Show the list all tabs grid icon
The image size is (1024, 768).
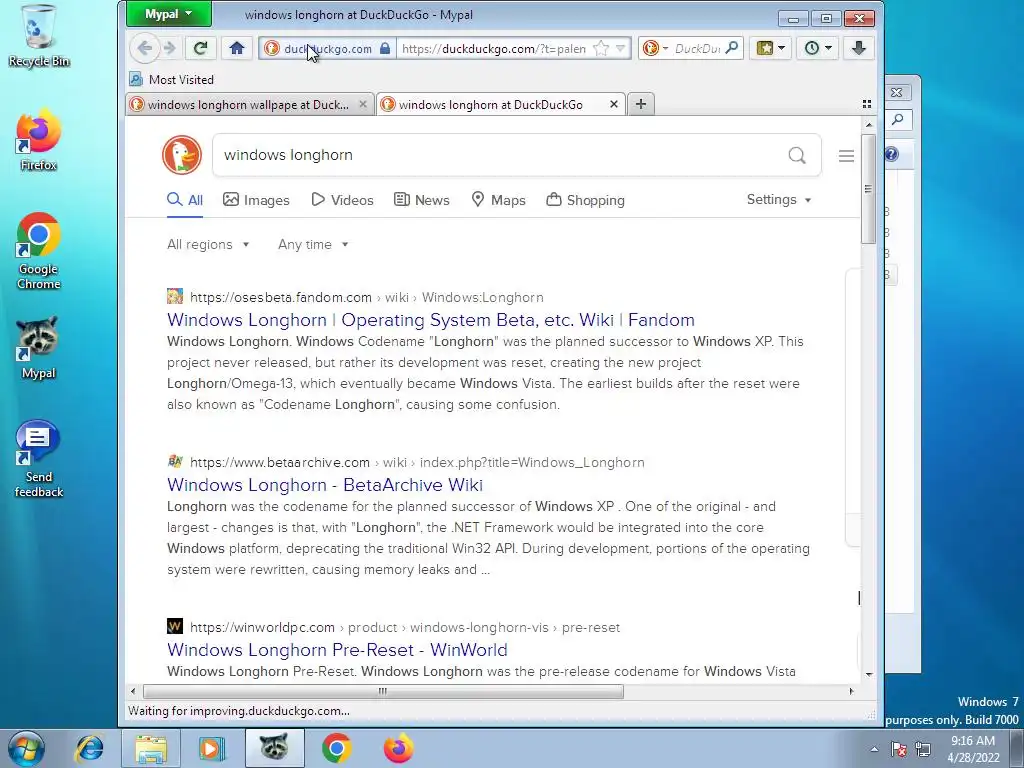[x=867, y=104]
